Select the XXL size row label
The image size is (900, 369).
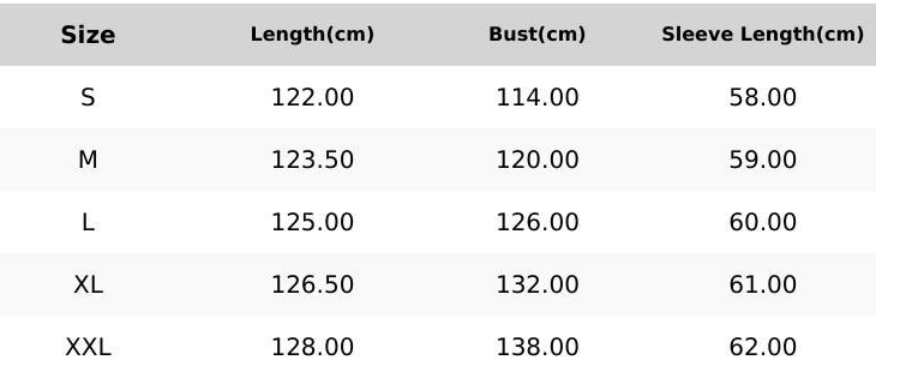(88, 347)
